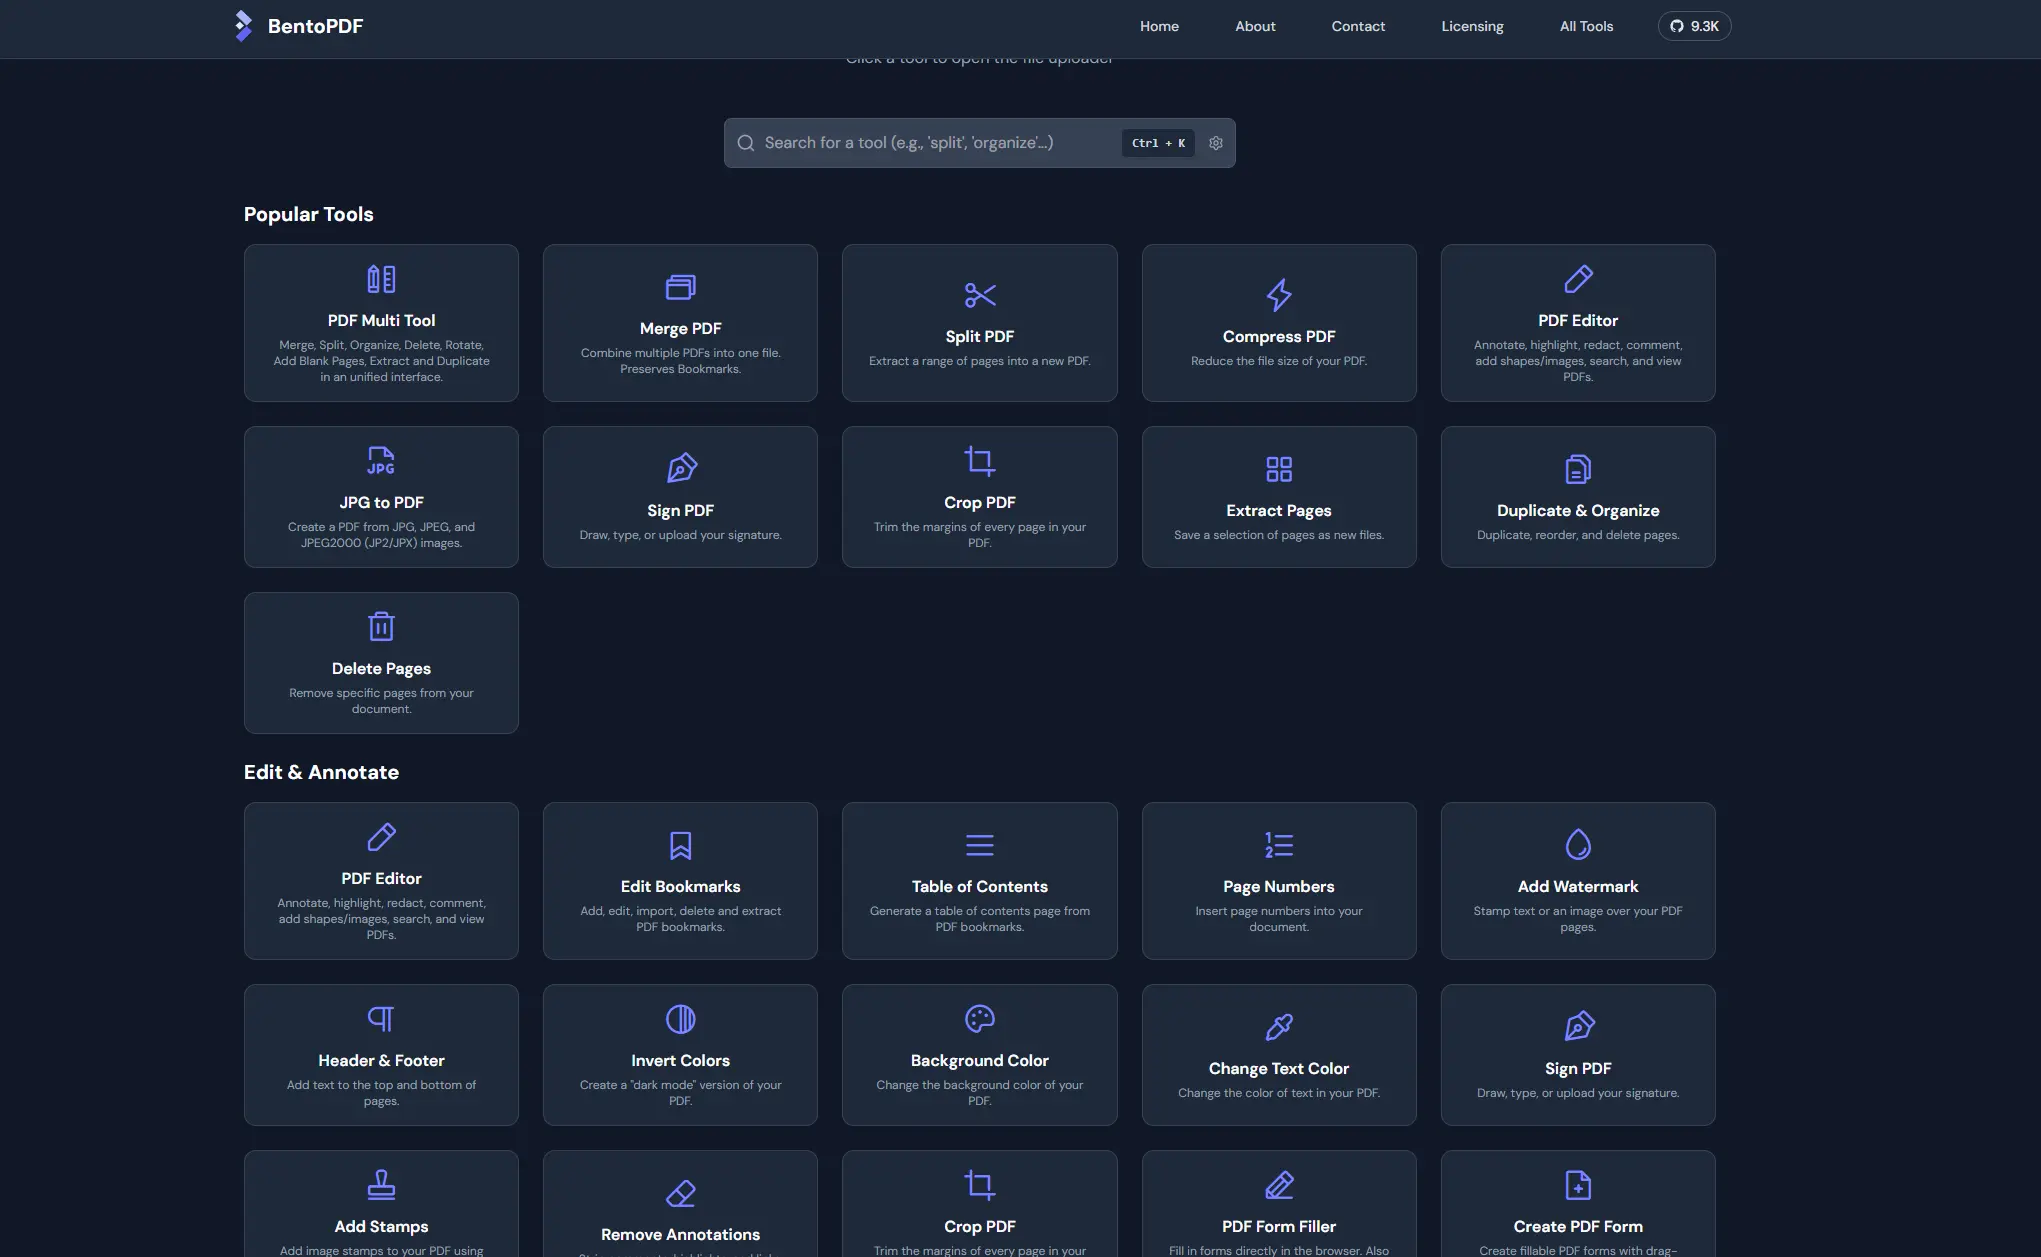Select the Delete Pages trash icon
Viewport: 2041px width, 1257px height.
click(381, 627)
